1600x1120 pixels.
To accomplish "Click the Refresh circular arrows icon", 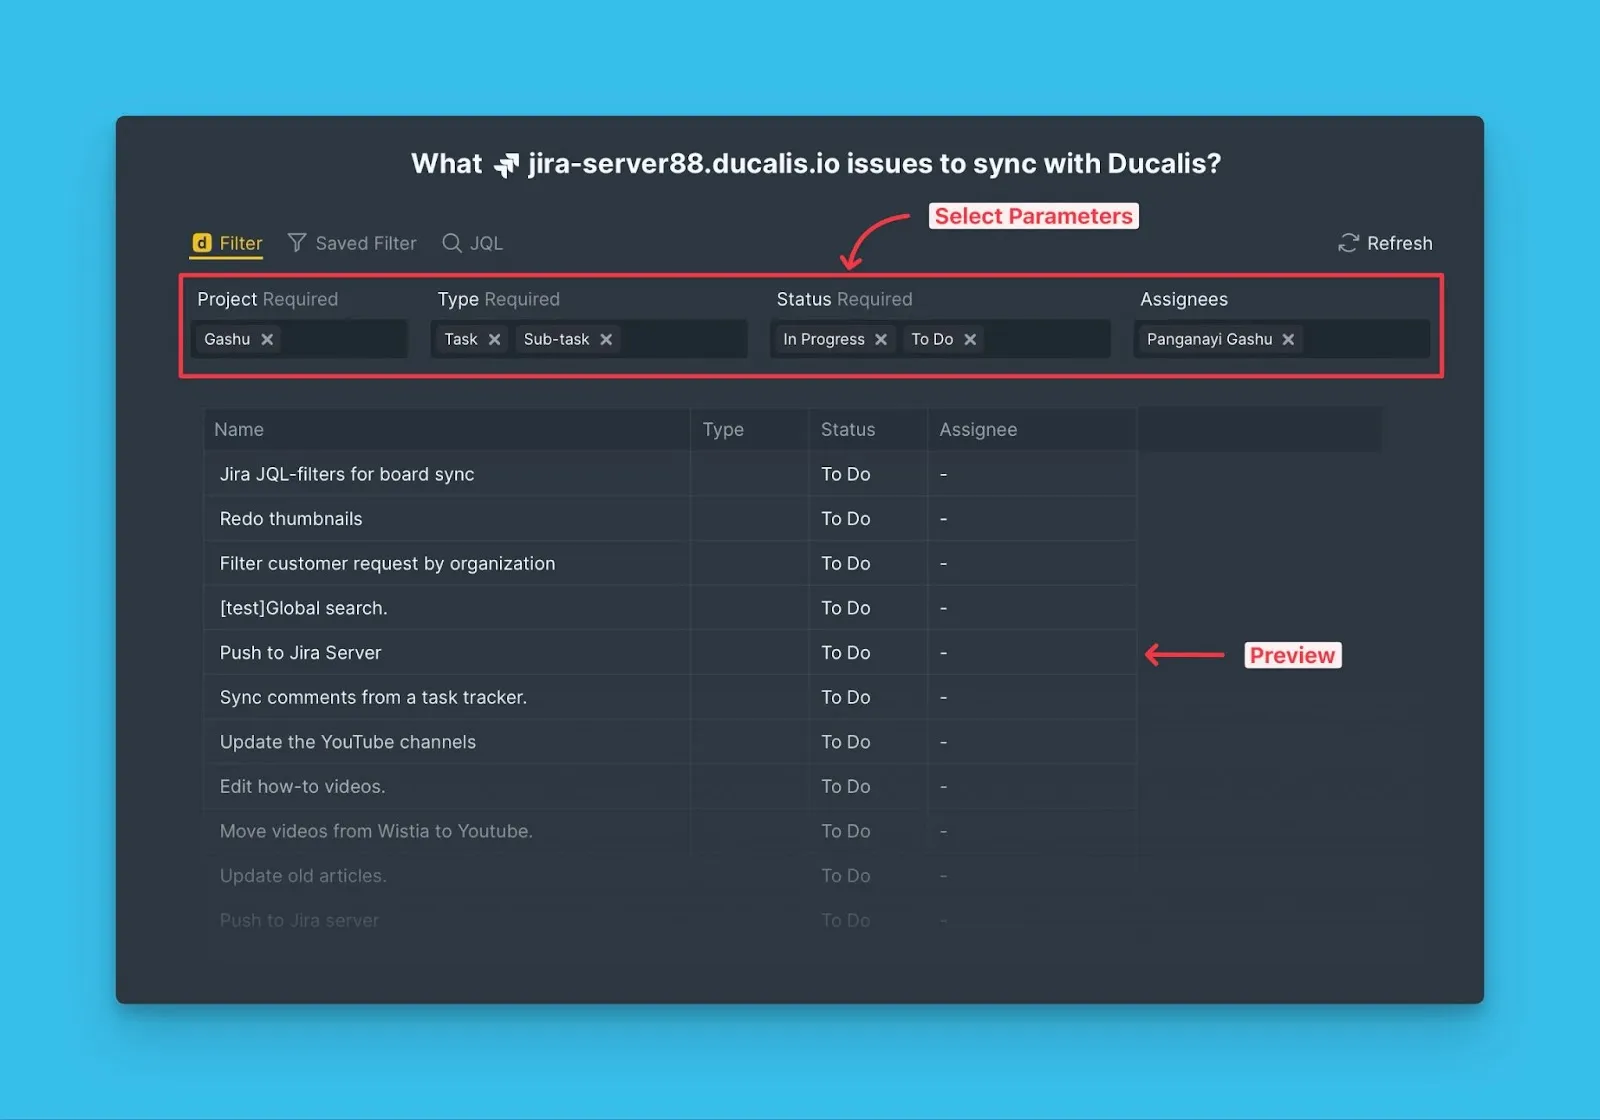I will tap(1348, 243).
